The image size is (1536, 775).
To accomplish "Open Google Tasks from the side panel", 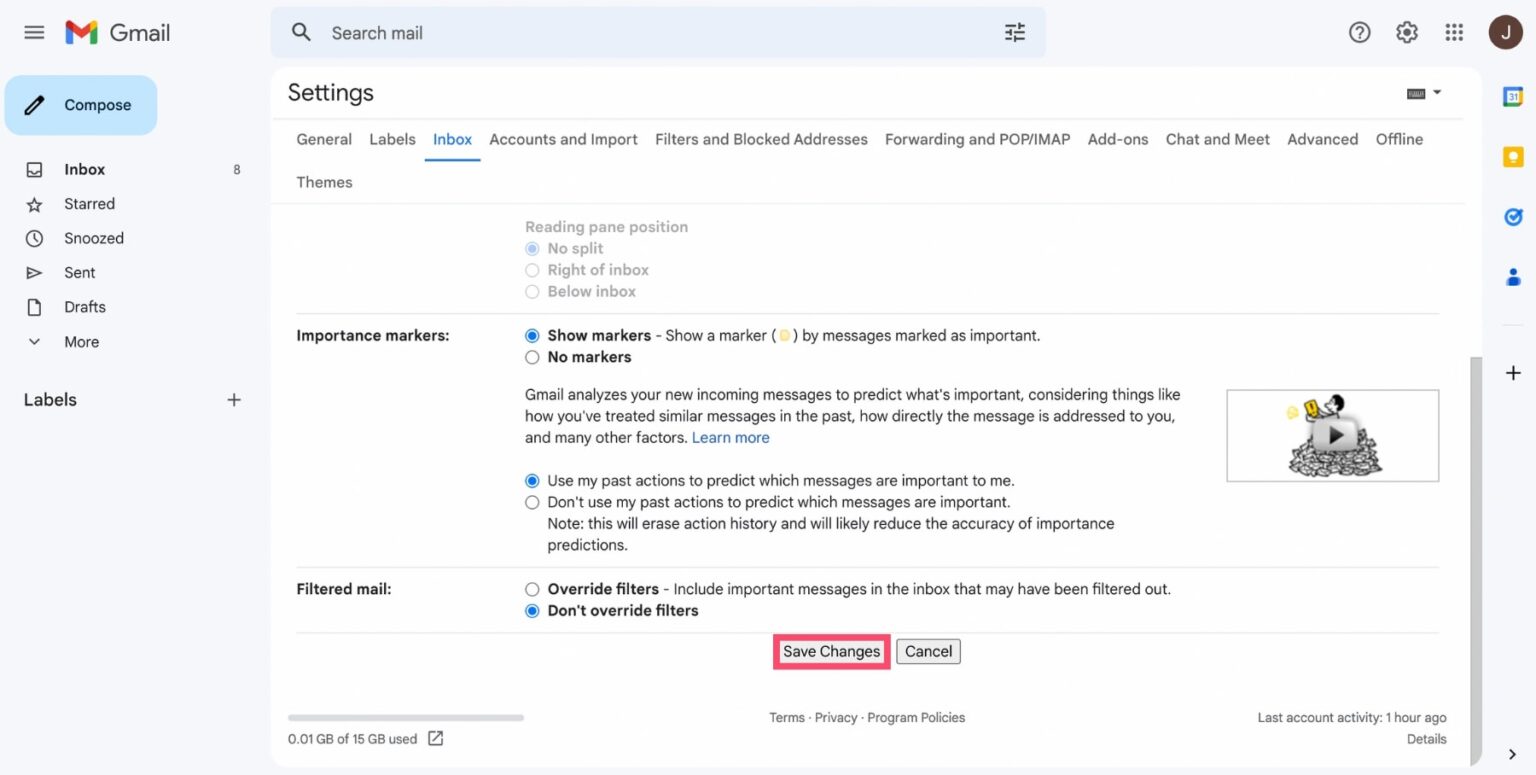I will point(1512,216).
